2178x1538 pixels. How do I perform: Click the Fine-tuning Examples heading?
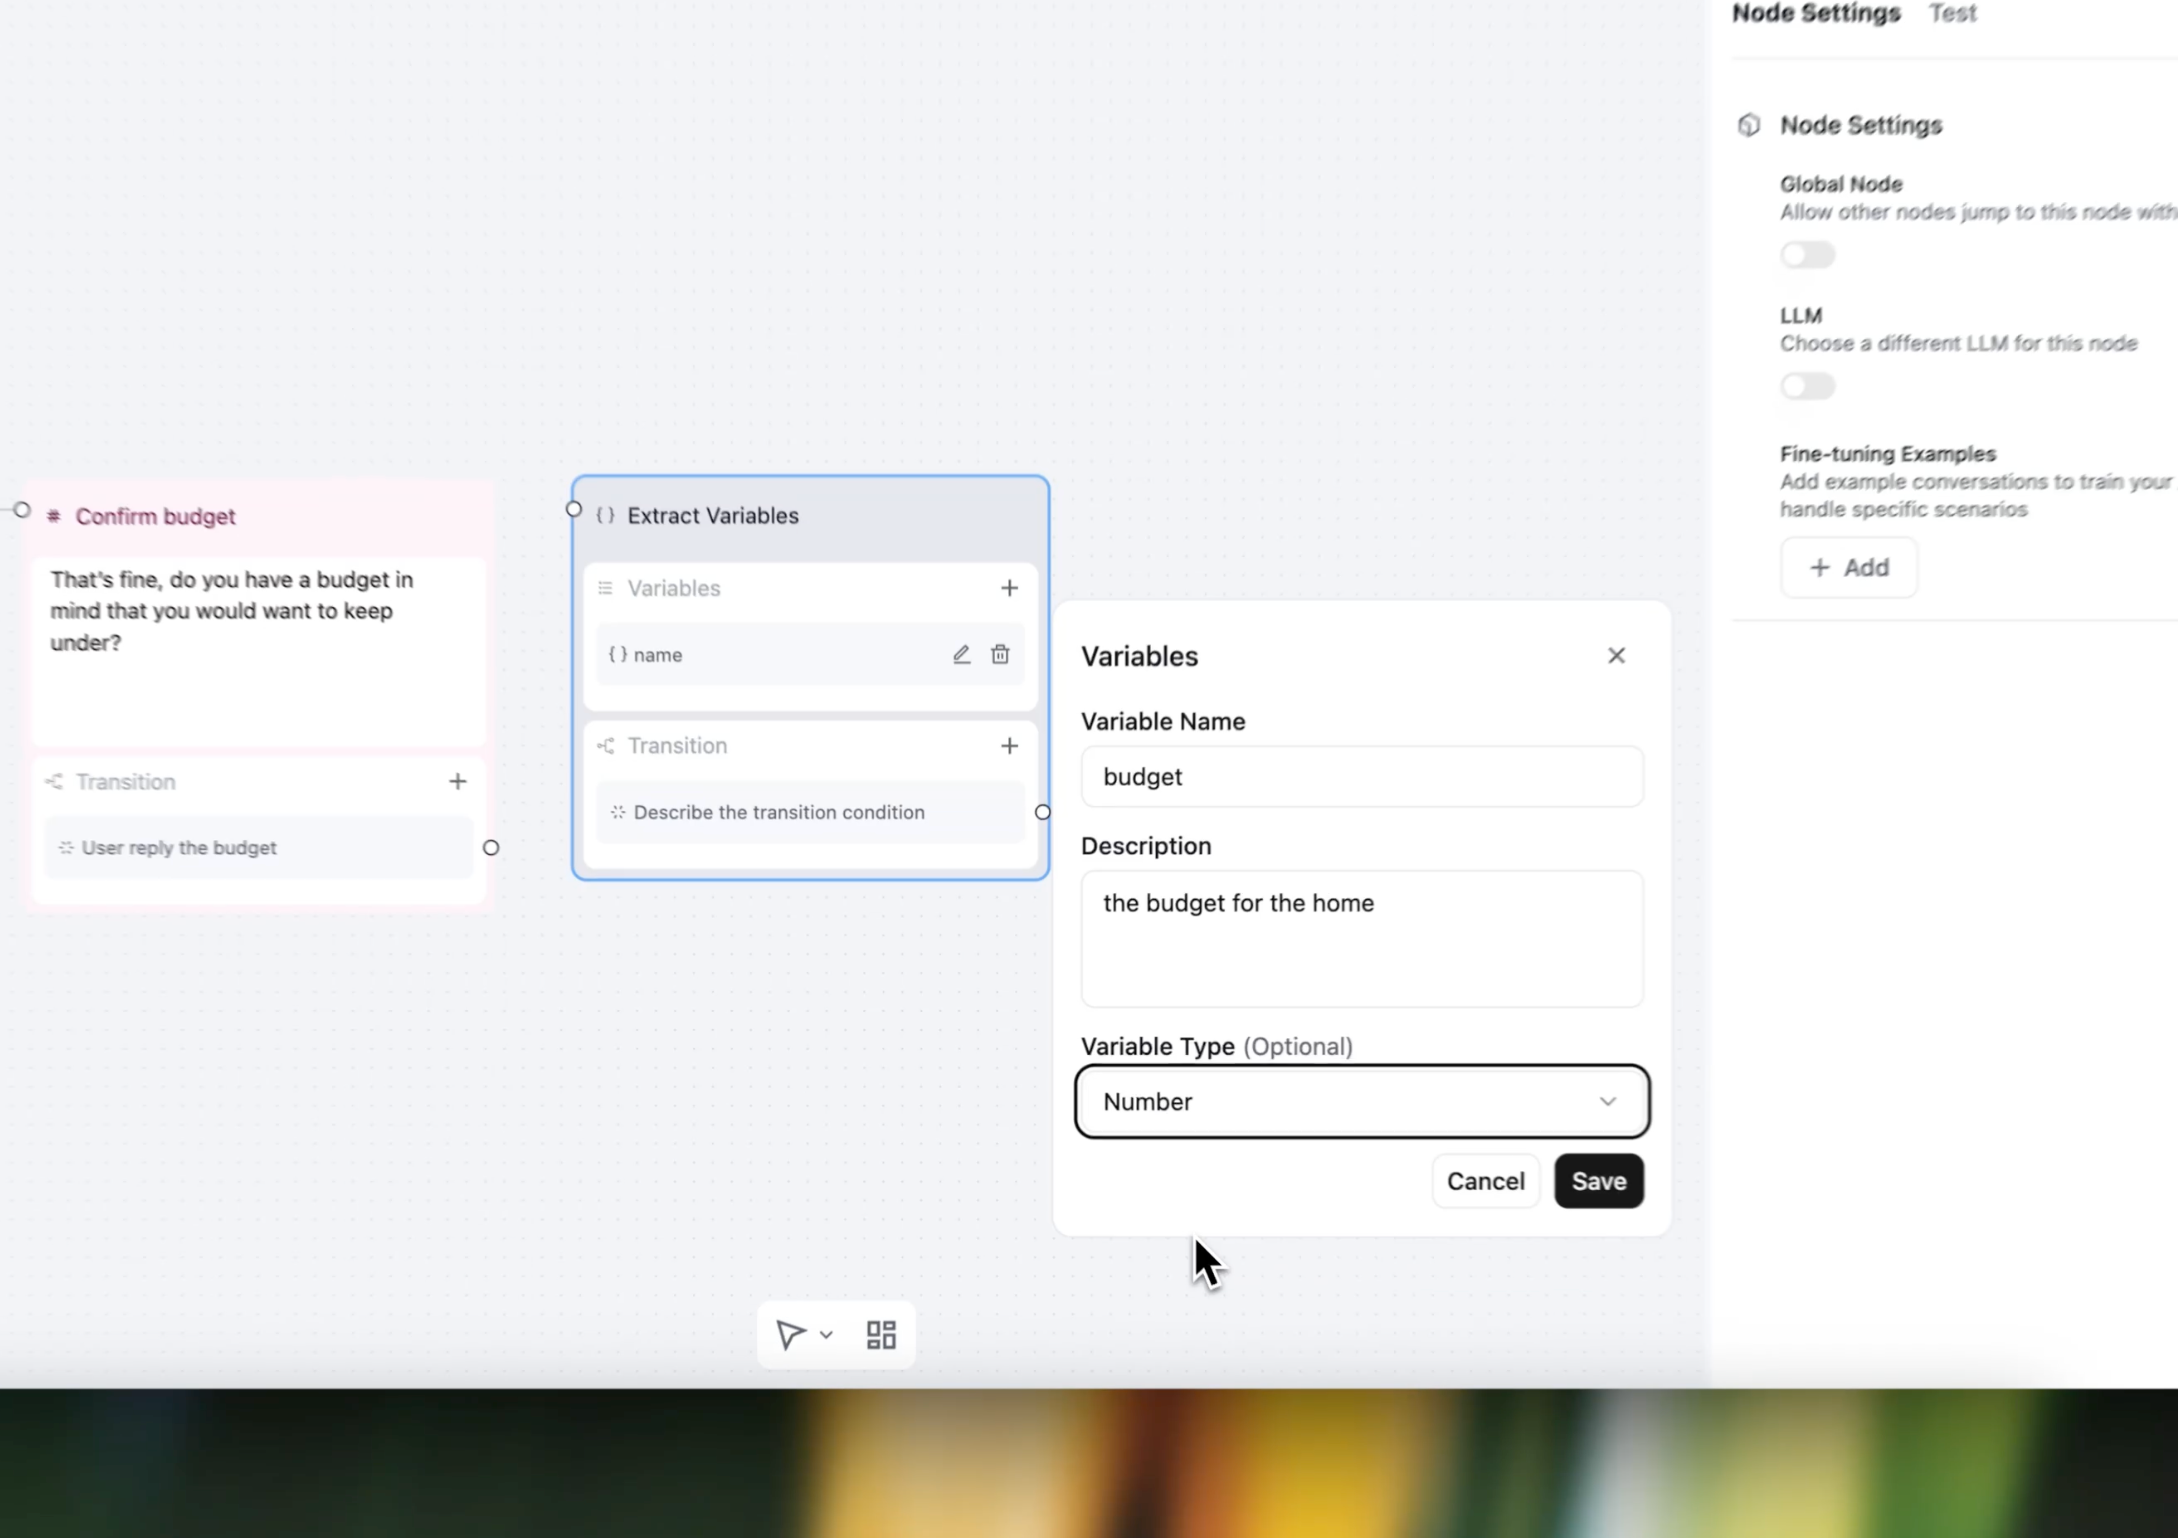[1887, 454]
